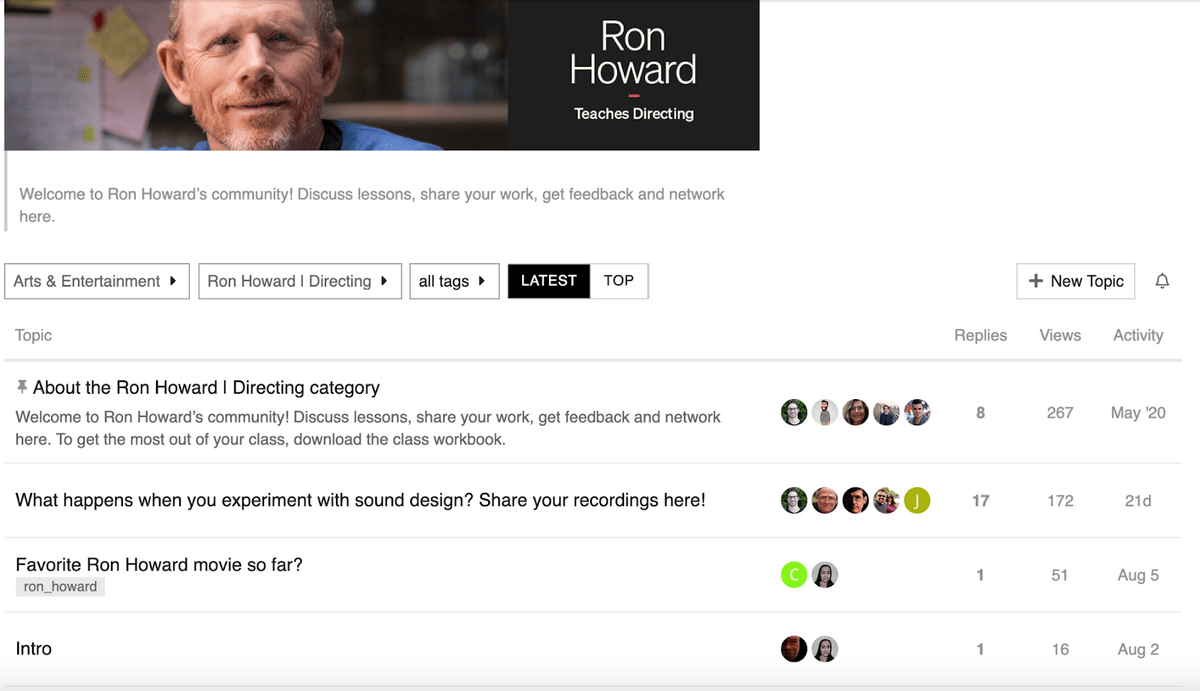This screenshot has height=691, width=1200.
Task: Open the Intro topic
Action: [34, 649]
